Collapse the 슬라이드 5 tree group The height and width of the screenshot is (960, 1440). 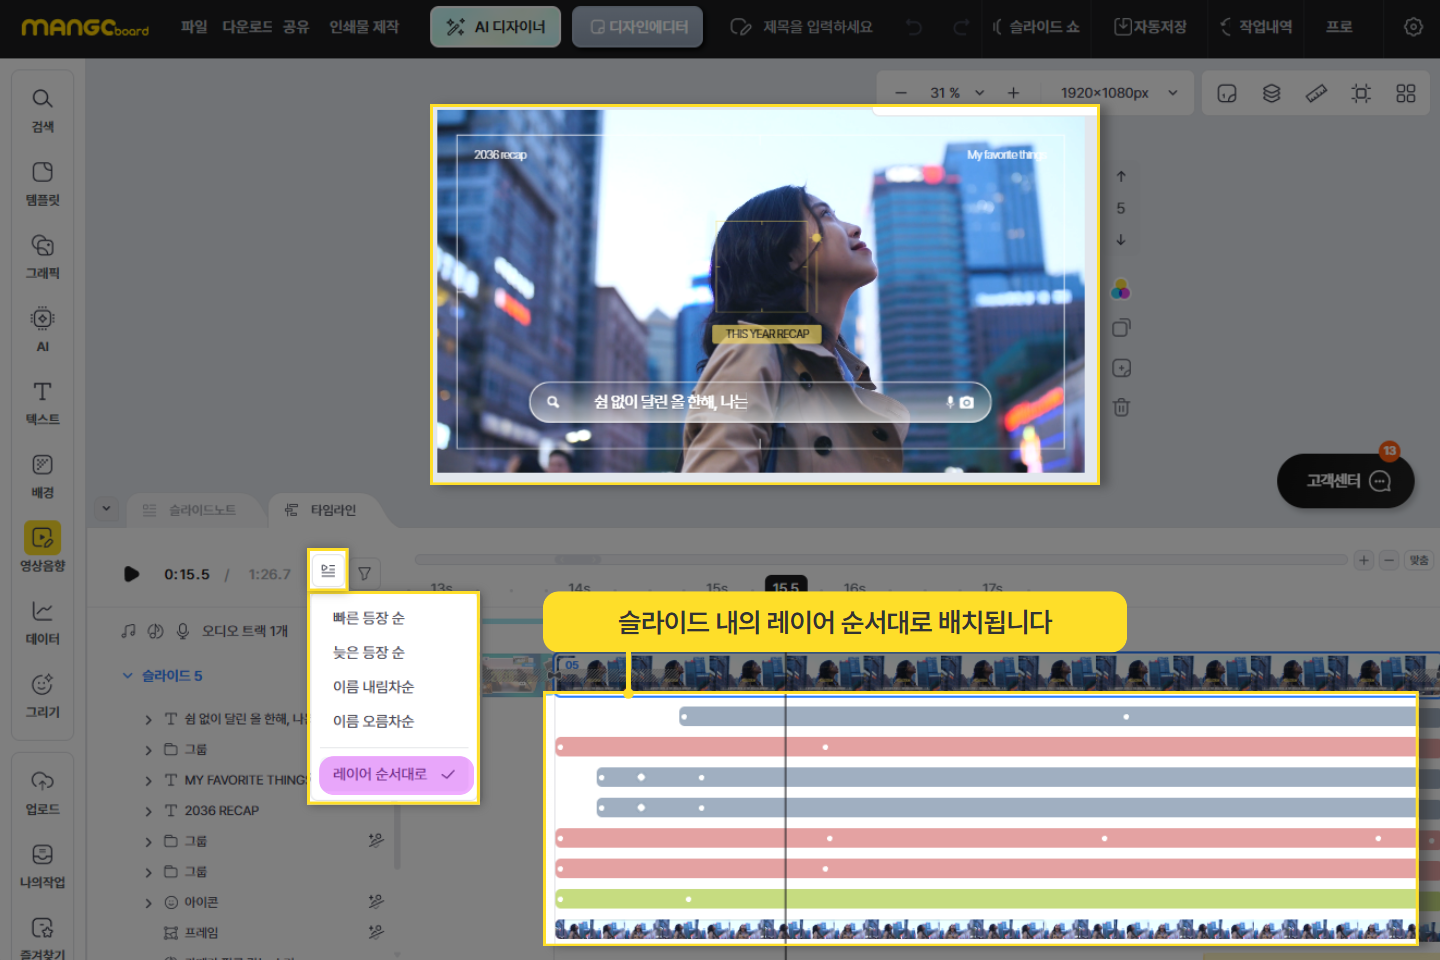128,676
